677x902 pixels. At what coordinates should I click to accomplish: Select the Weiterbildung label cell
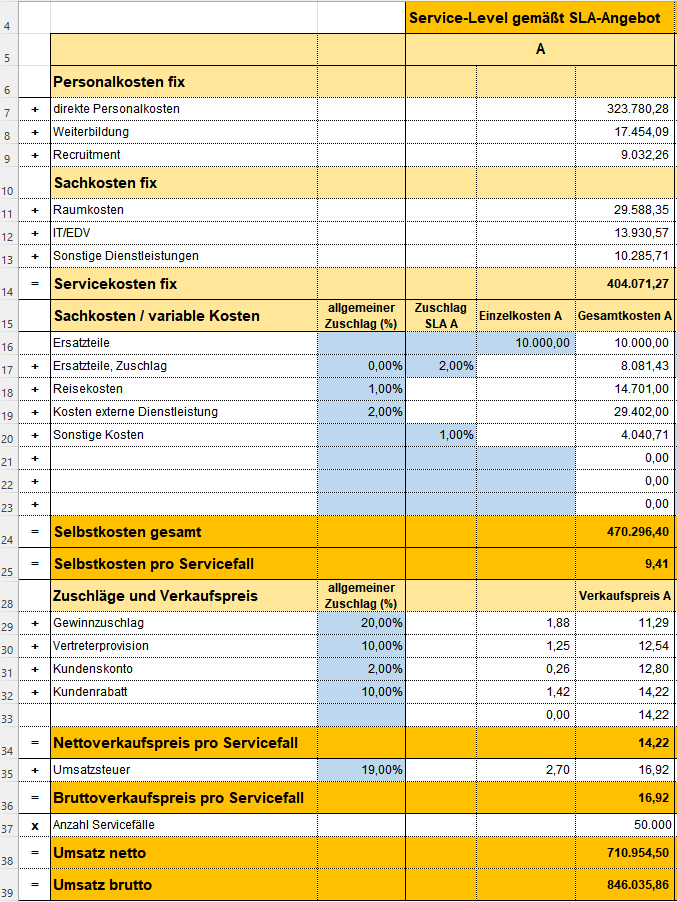(x=183, y=132)
